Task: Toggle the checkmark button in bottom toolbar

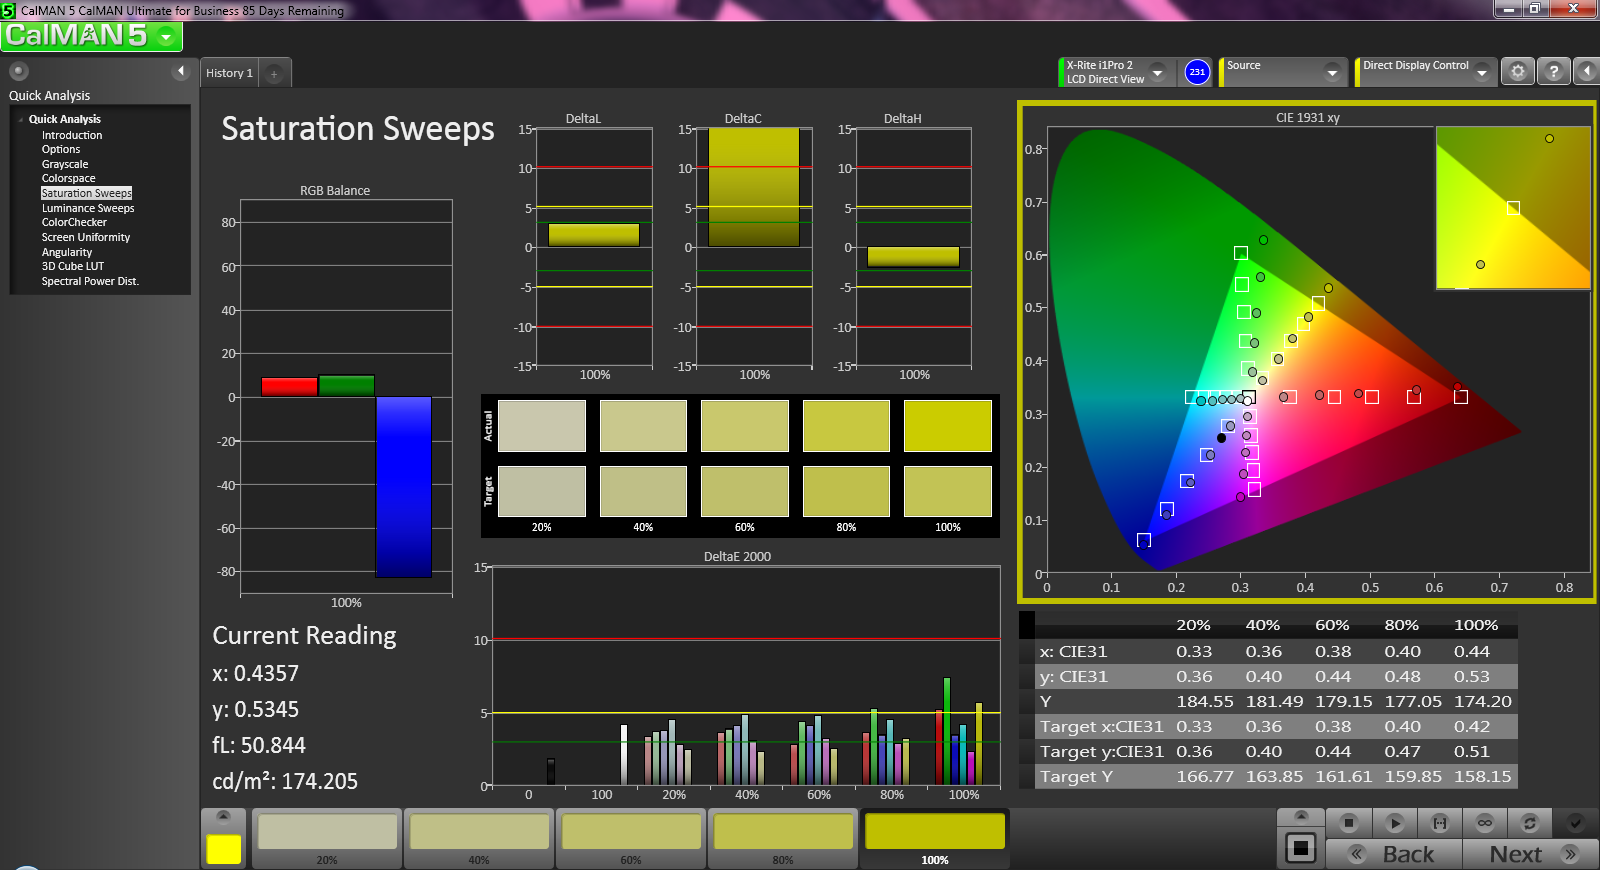Action: [1575, 823]
